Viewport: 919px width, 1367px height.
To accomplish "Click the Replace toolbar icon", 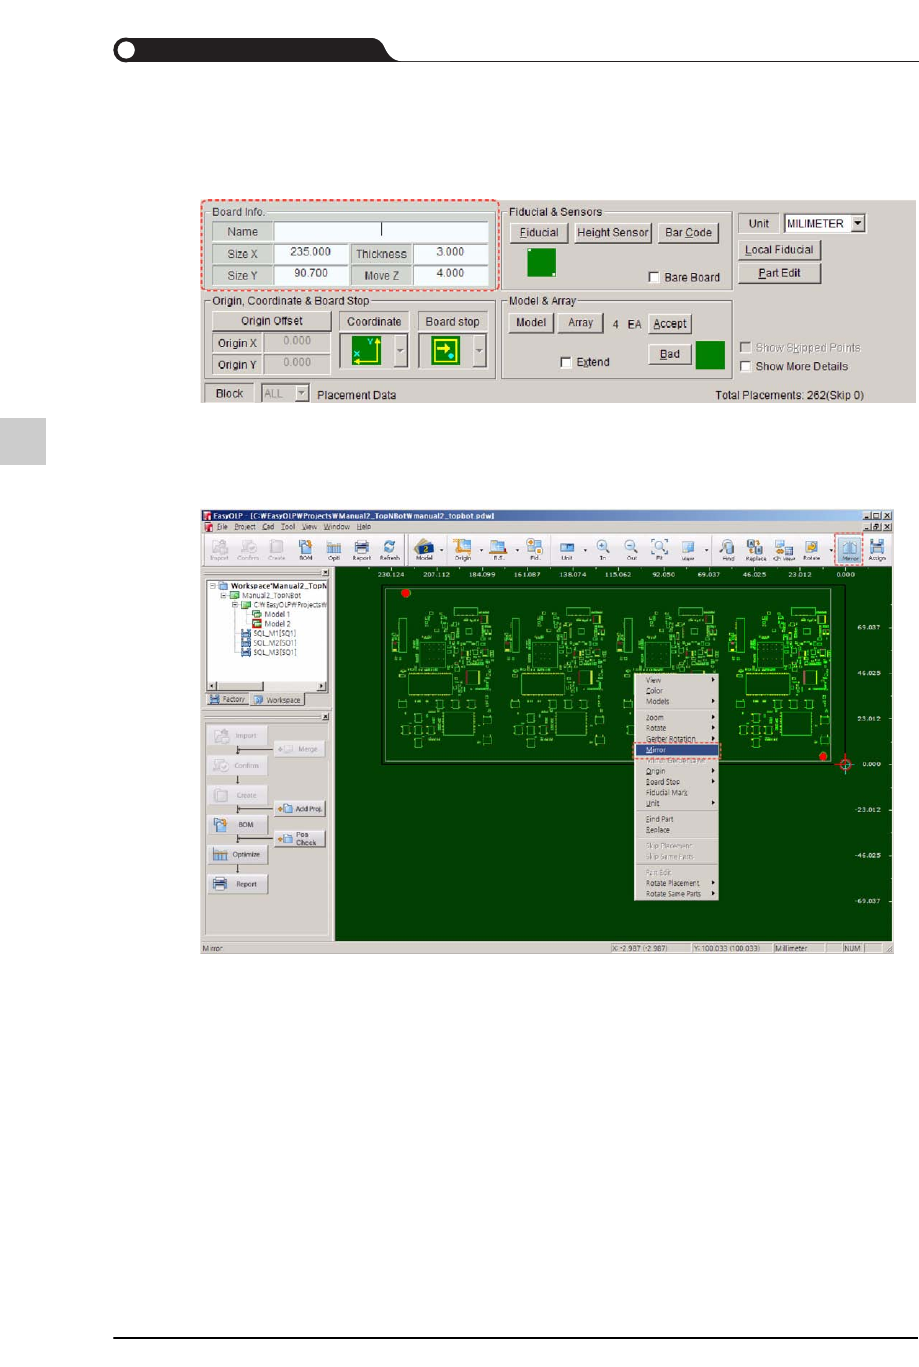I will (x=756, y=548).
